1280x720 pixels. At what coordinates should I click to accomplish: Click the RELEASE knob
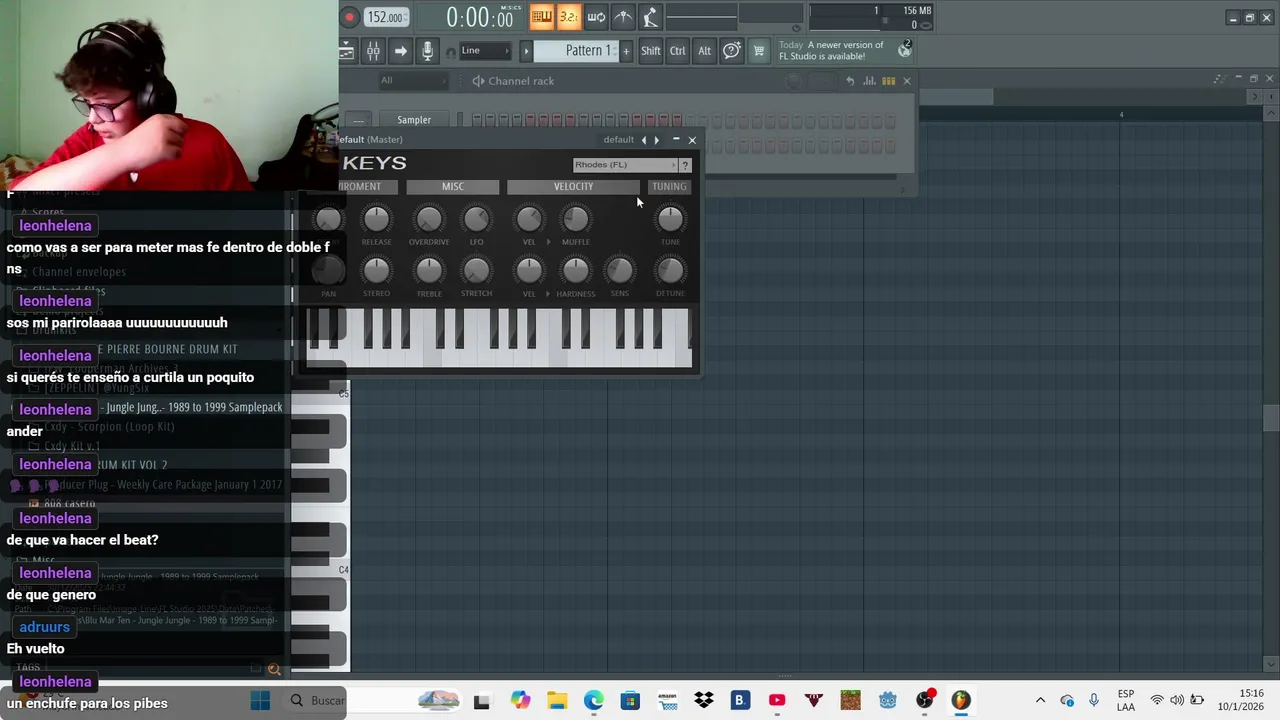[x=376, y=219]
